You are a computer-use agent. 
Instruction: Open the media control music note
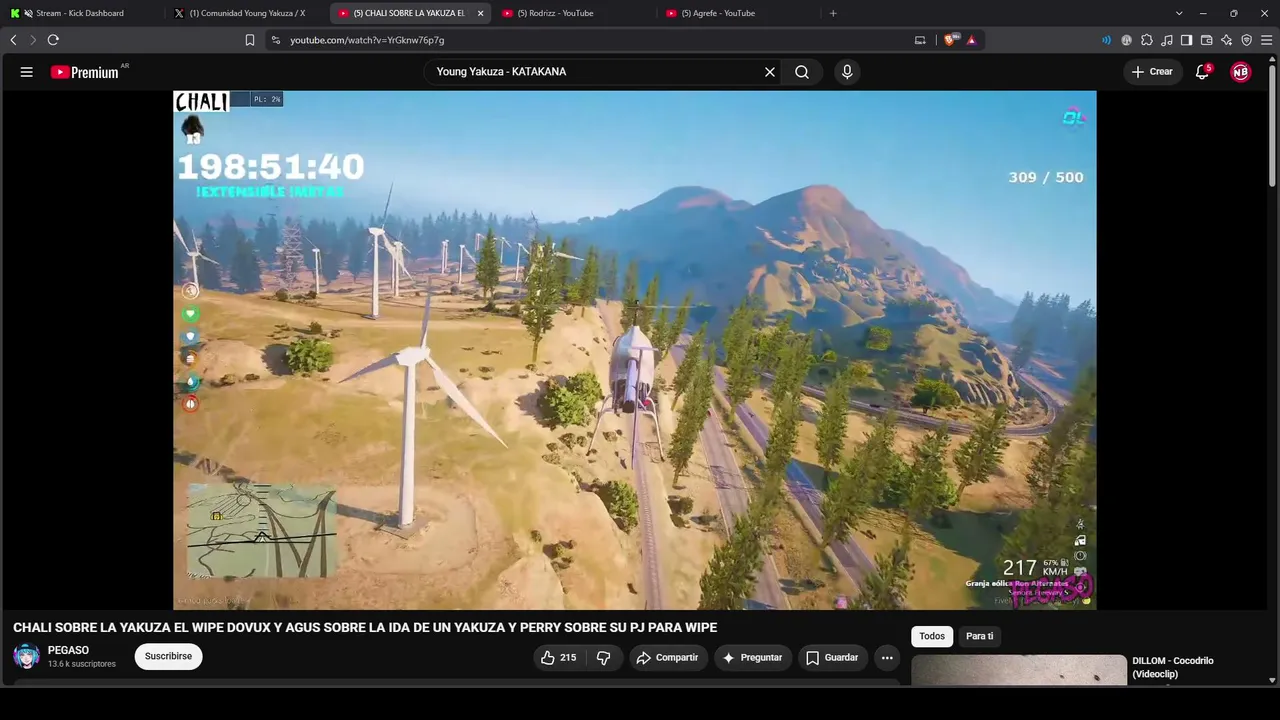click(1167, 40)
